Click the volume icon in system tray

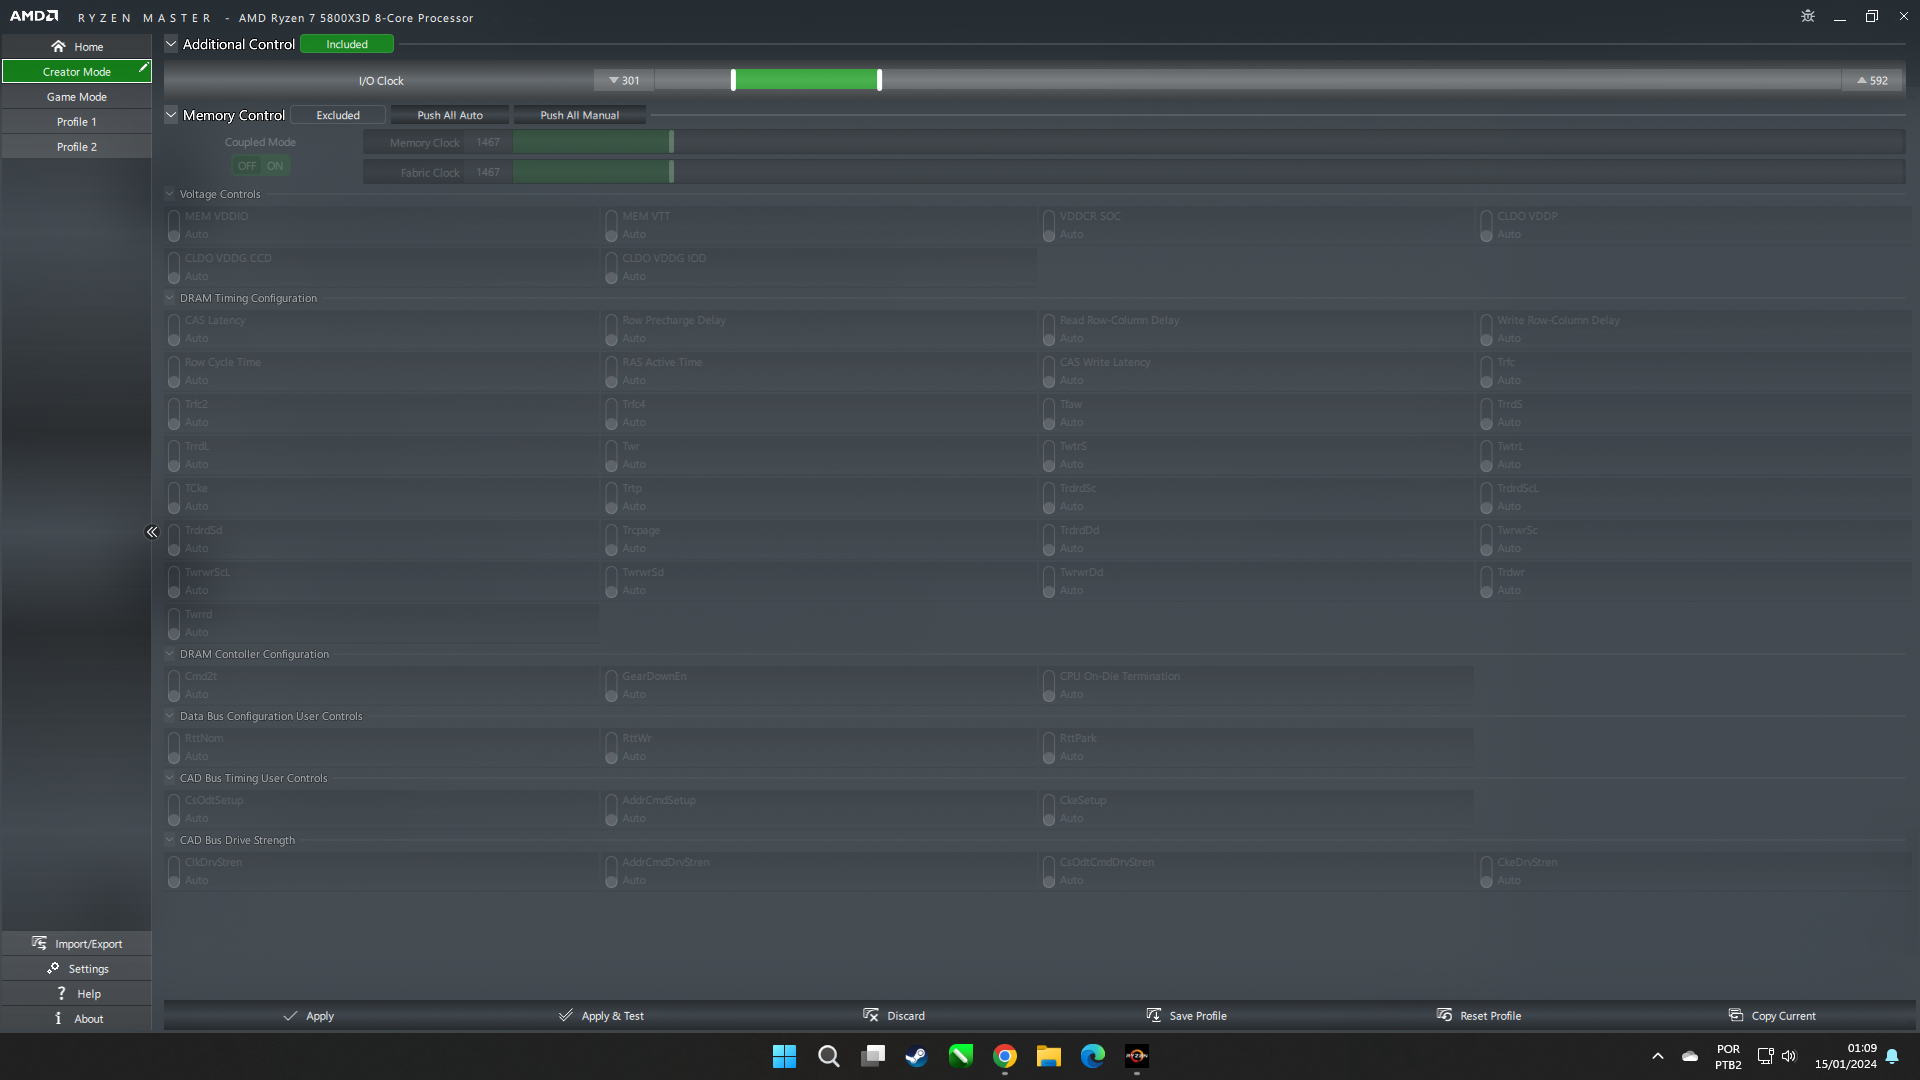1789,1056
